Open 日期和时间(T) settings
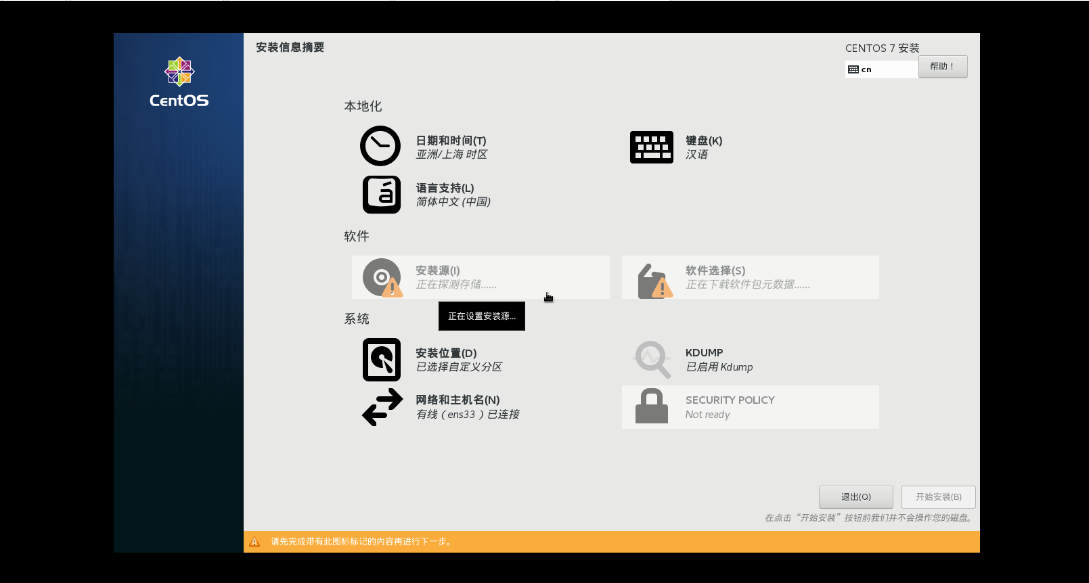This screenshot has height=583, width=1089. point(451,140)
